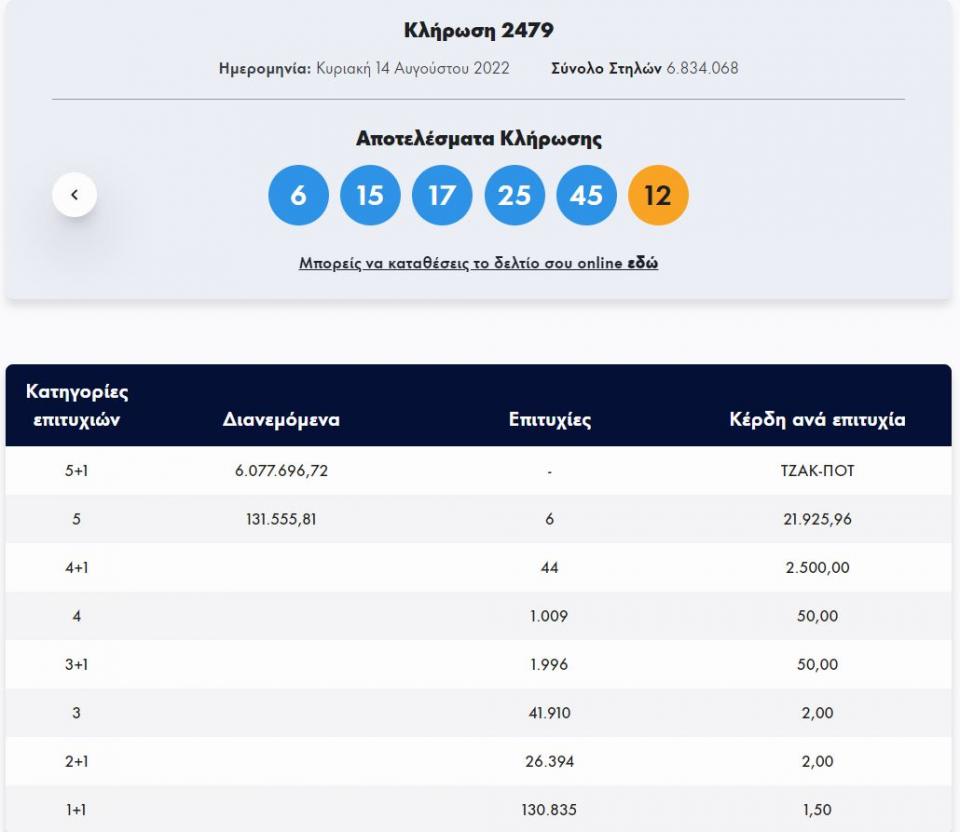
Task: Select the blue ball number 17
Action: point(442,195)
